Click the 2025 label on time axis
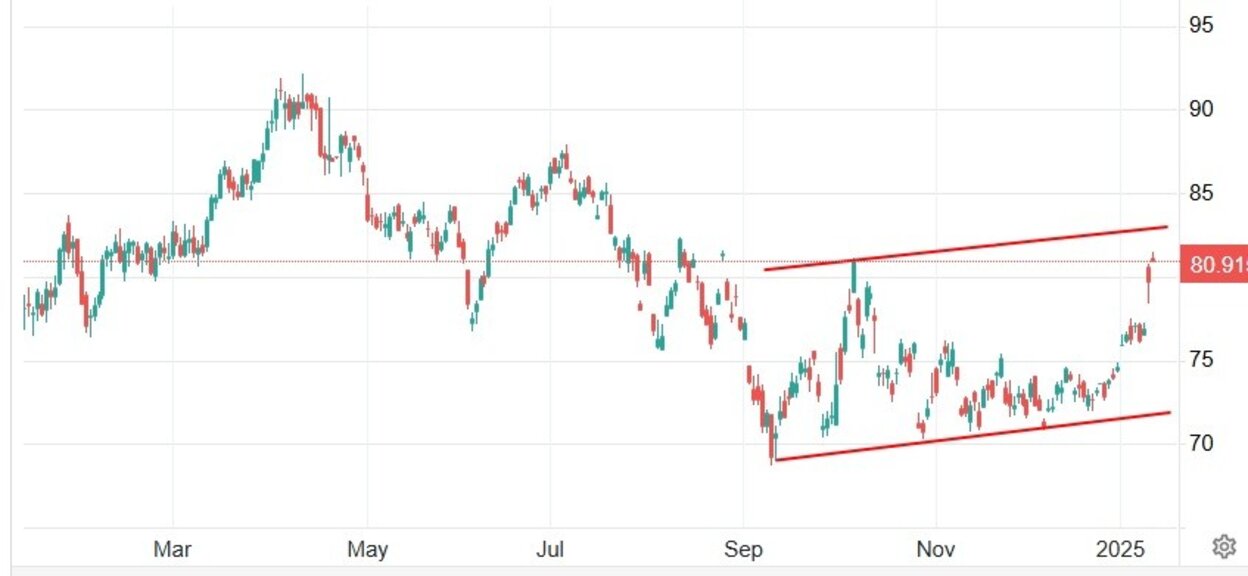1248x576 pixels. click(x=1121, y=548)
